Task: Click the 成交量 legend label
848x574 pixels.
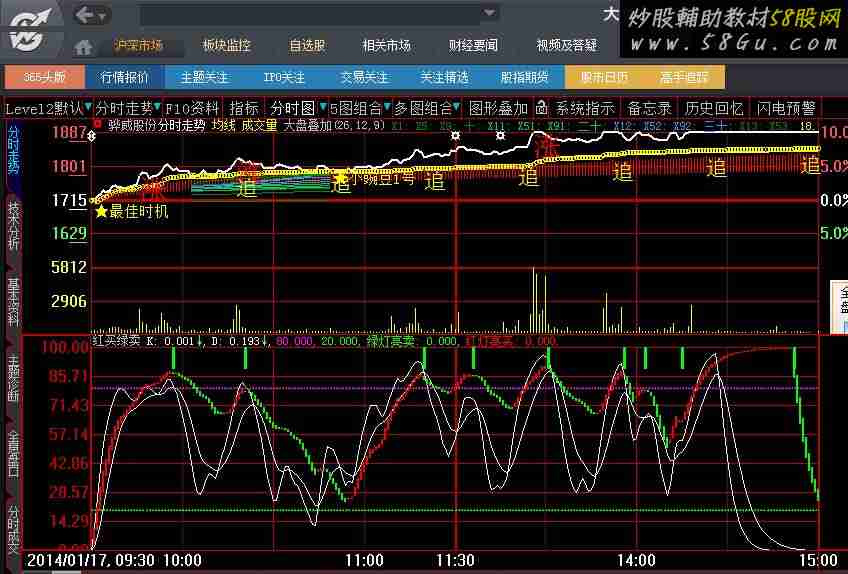Action: [259, 126]
